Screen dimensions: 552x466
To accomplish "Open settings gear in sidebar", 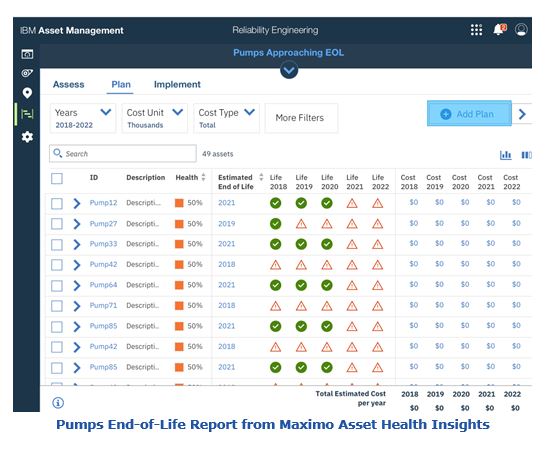I will 27,137.
